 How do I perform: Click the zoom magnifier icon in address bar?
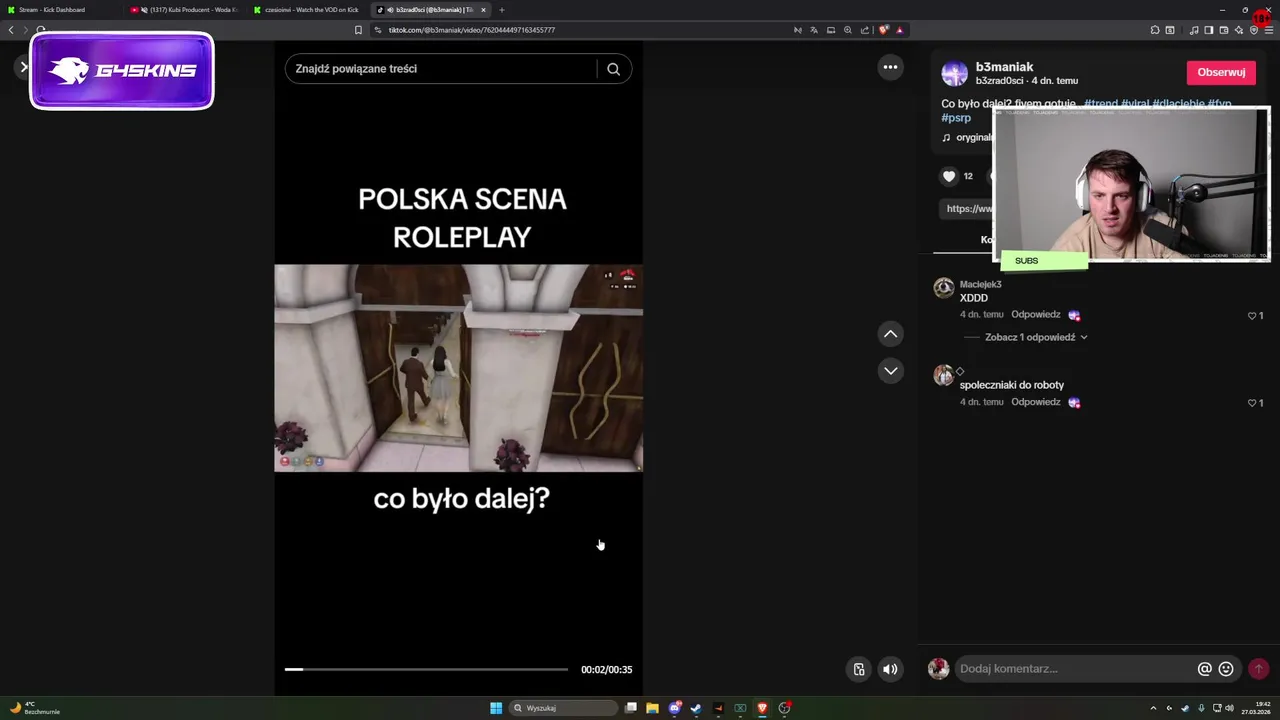pyautogui.click(x=848, y=30)
